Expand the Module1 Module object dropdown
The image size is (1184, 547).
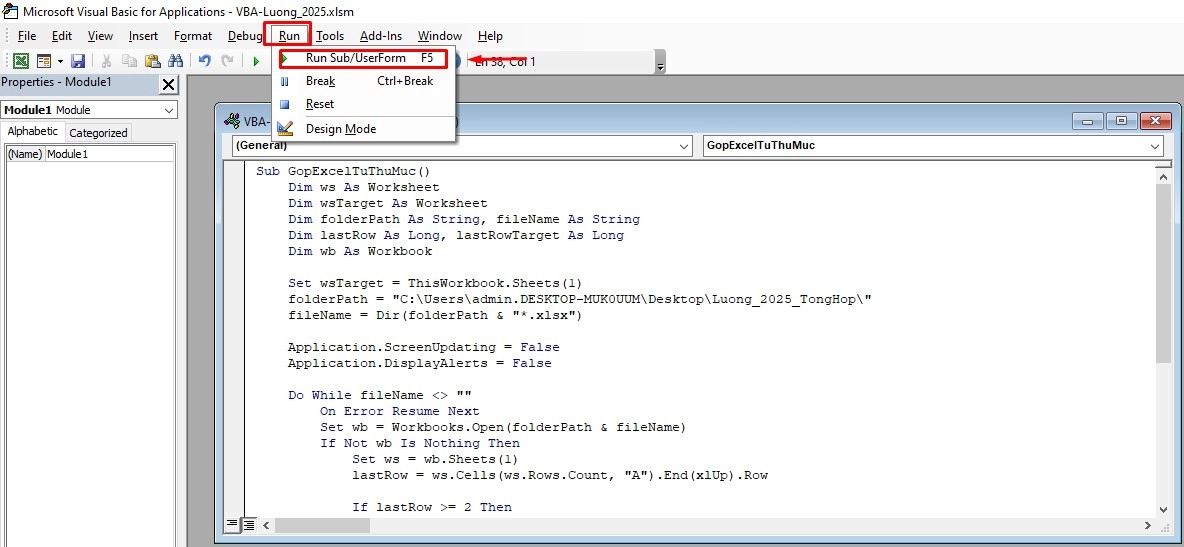pyautogui.click(x=168, y=110)
